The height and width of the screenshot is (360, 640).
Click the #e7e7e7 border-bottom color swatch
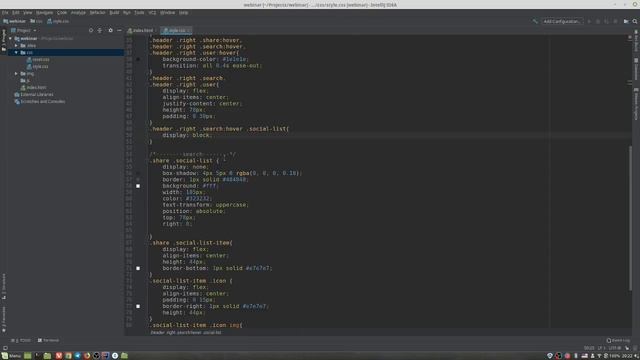138,268
